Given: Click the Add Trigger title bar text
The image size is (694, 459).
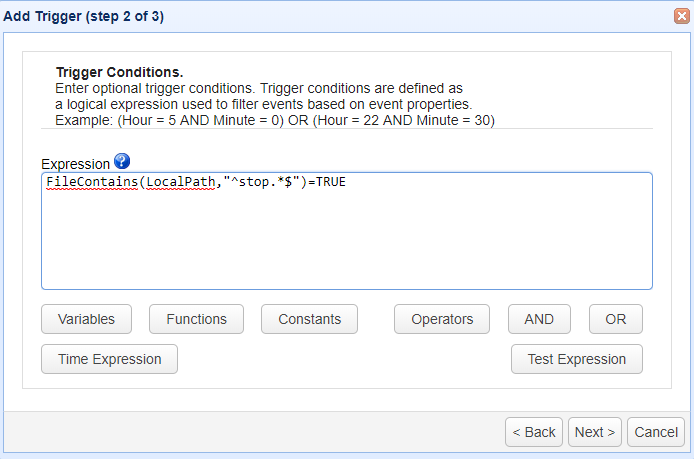Looking at the screenshot, I should tap(83, 16).
